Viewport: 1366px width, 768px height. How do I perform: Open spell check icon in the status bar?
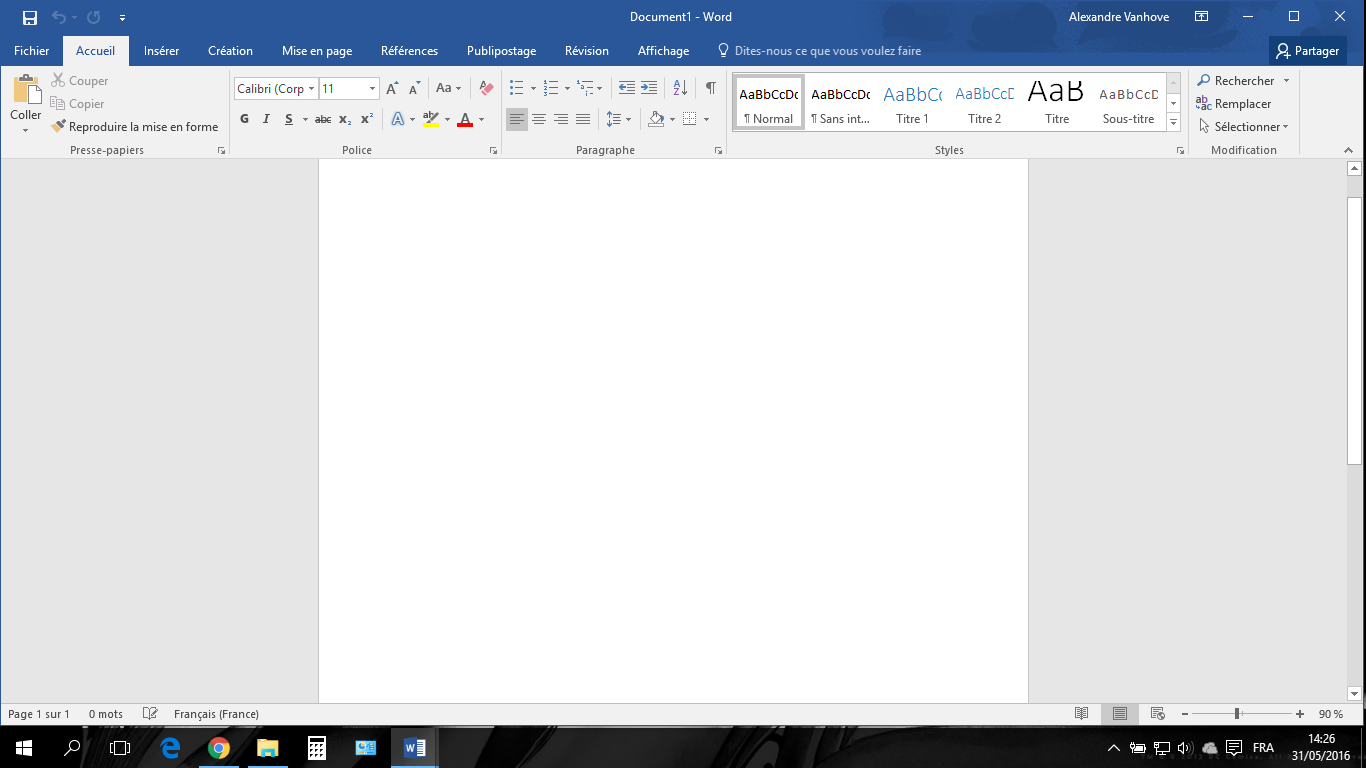pyautogui.click(x=150, y=714)
